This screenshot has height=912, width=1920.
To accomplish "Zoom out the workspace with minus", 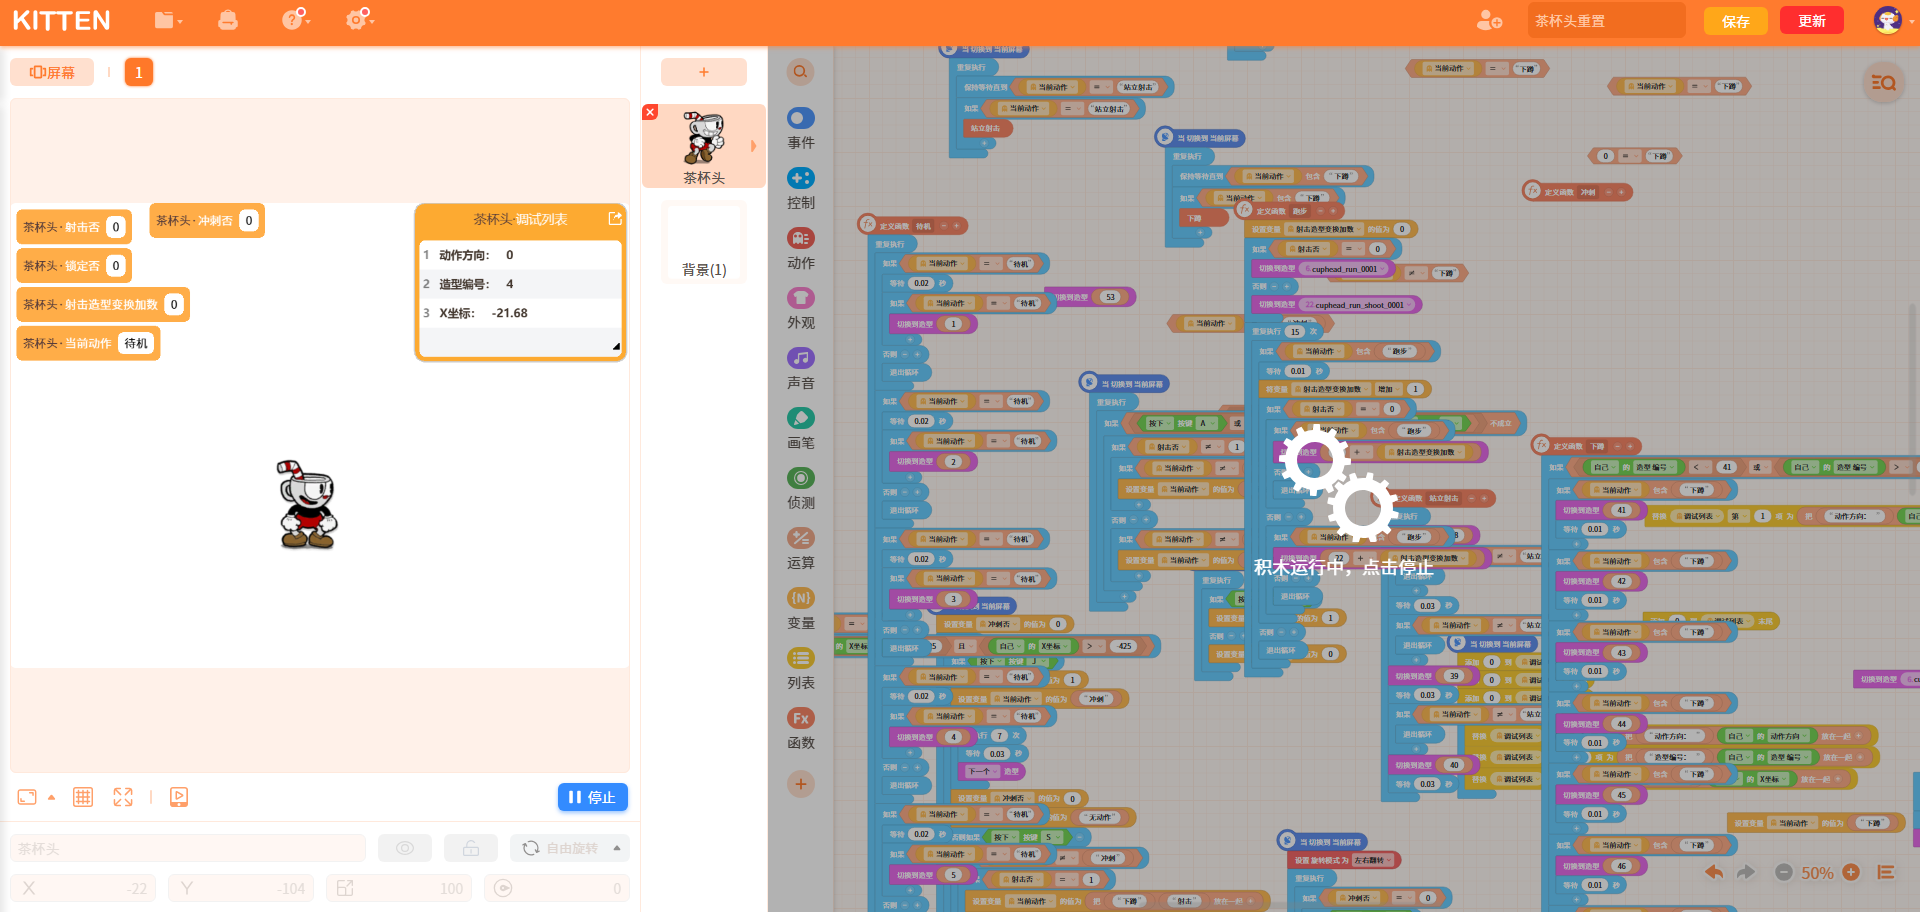I will pyautogui.click(x=1784, y=872).
